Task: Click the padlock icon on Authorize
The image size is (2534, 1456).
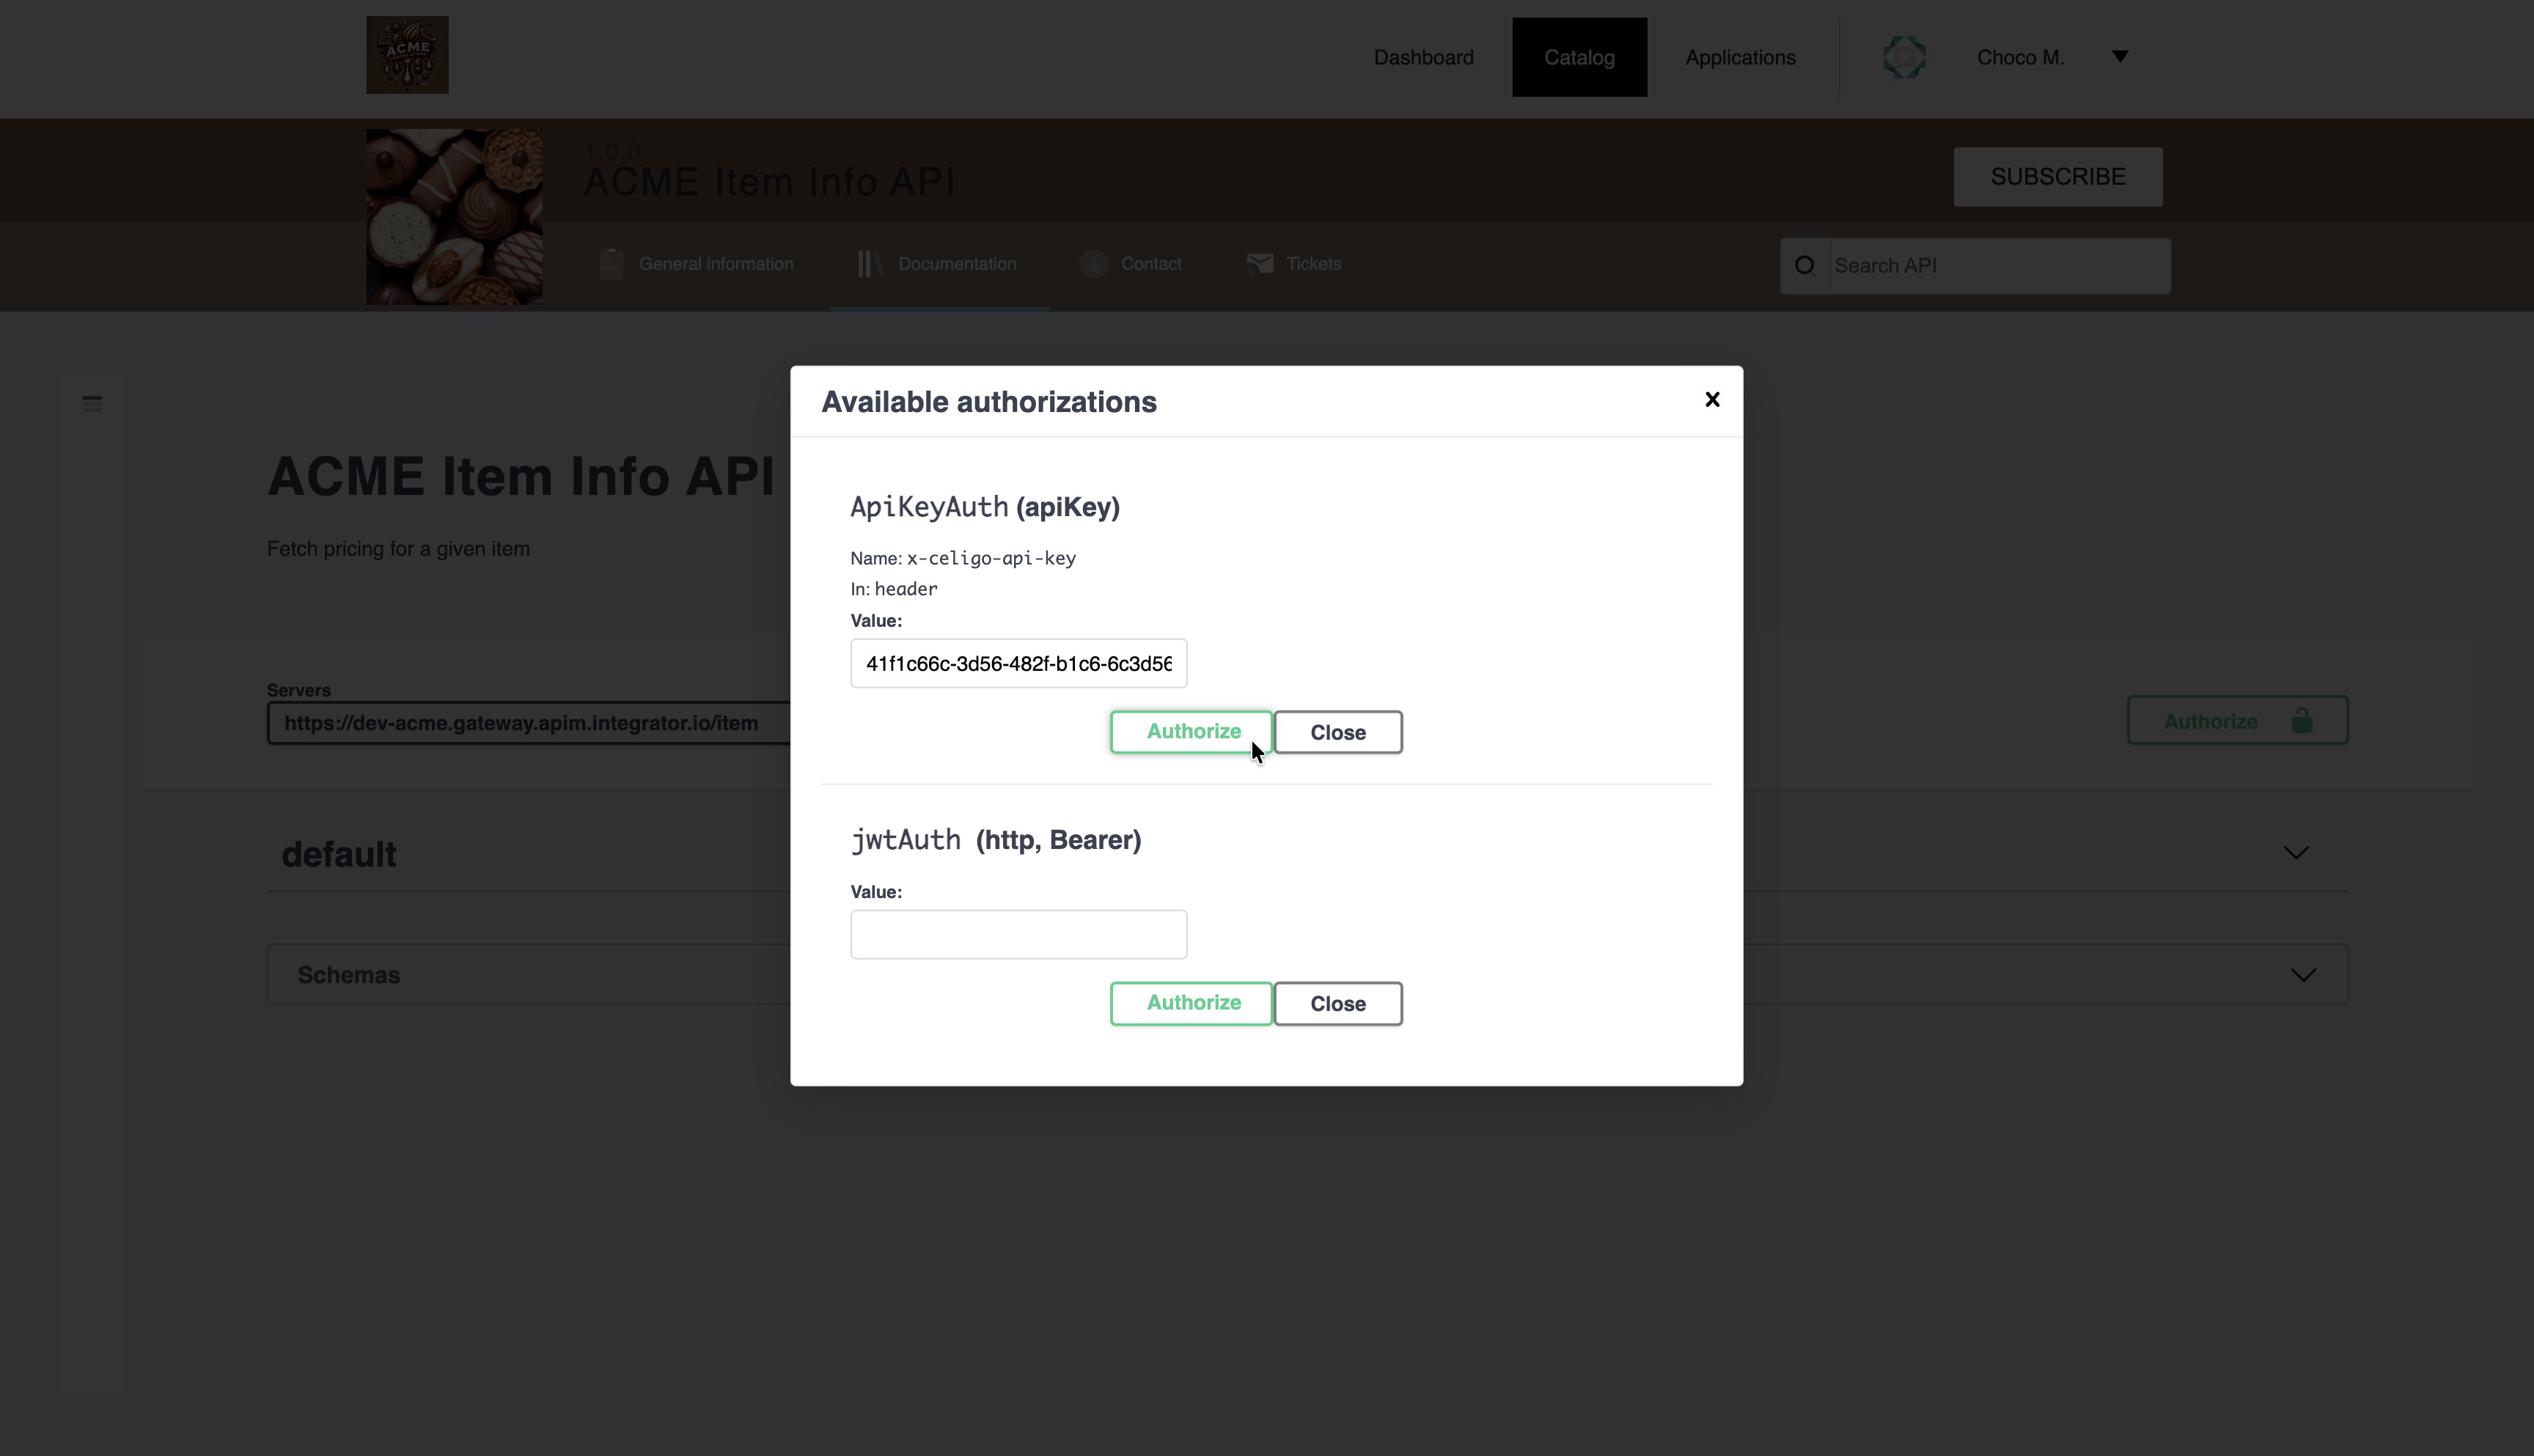Action: (2302, 721)
